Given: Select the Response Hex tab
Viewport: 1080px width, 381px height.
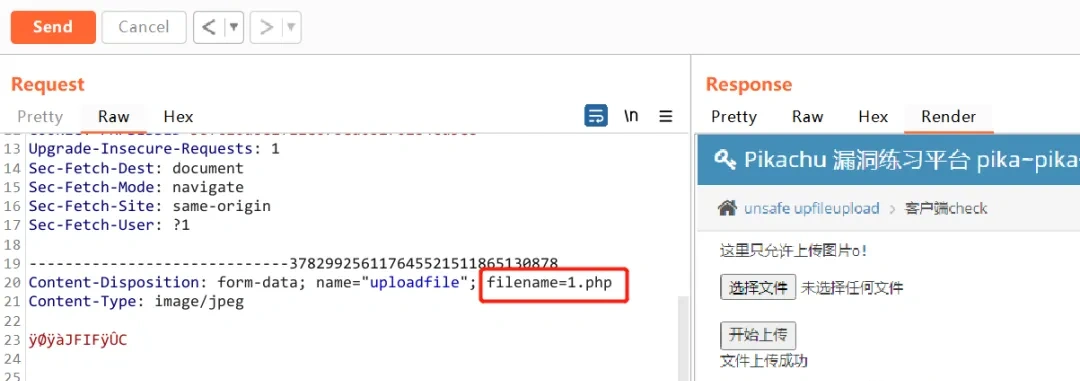Looking at the screenshot, I should point(873,117).
